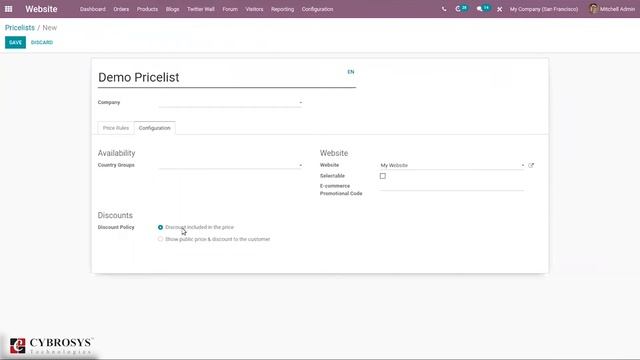The width and height of the screenshot is (640, 360).
Task: Open the Dashboard menu
Action: [93, 9]
